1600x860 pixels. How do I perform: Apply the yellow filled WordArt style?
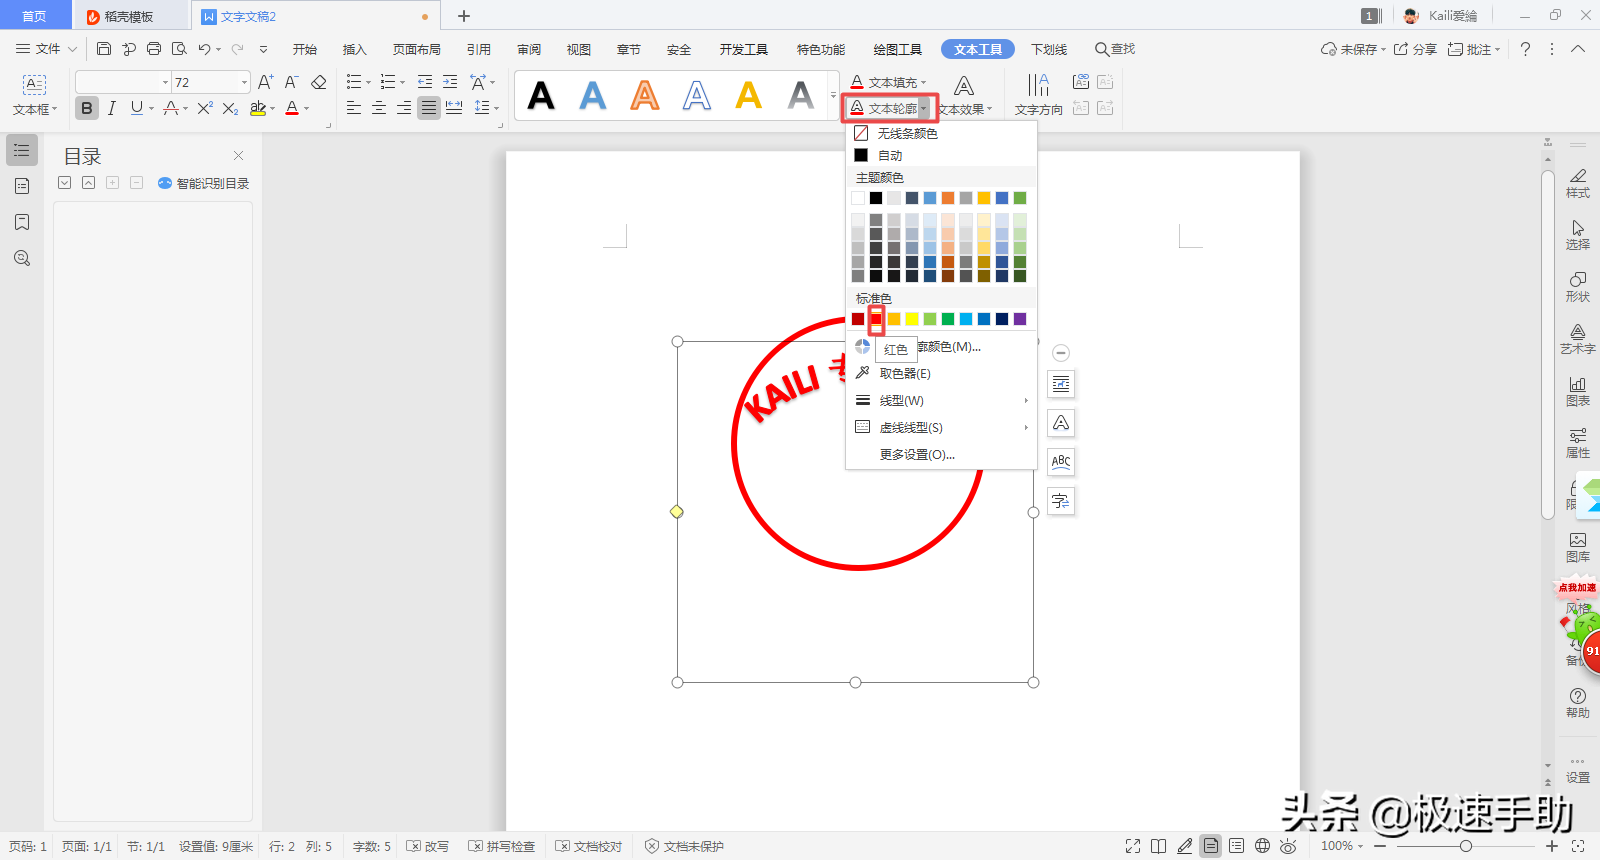(749, 96)
